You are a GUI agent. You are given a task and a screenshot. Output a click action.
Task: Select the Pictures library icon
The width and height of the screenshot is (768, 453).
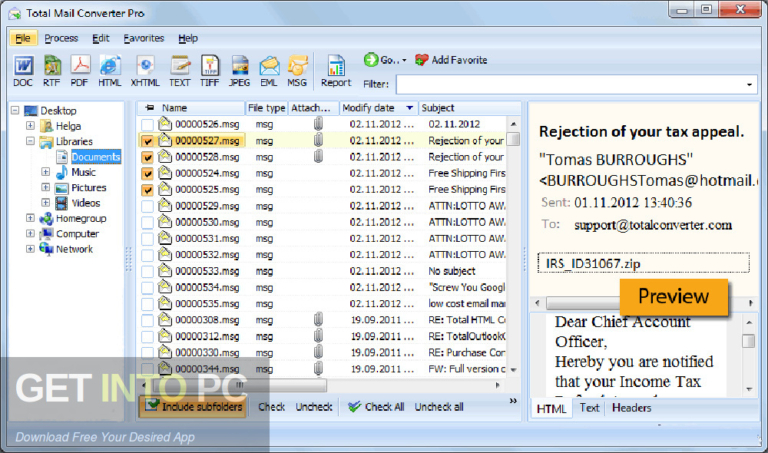(x=62, y=188)
